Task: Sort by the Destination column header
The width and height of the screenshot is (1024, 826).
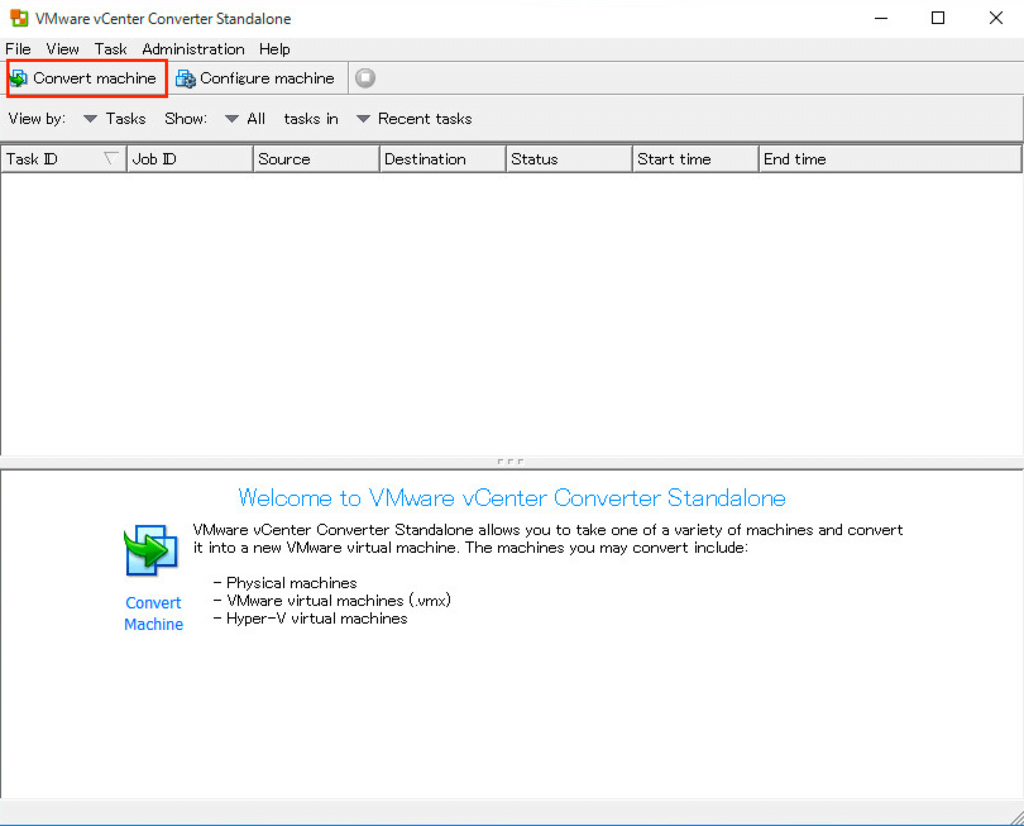Action: coord(443,159)
